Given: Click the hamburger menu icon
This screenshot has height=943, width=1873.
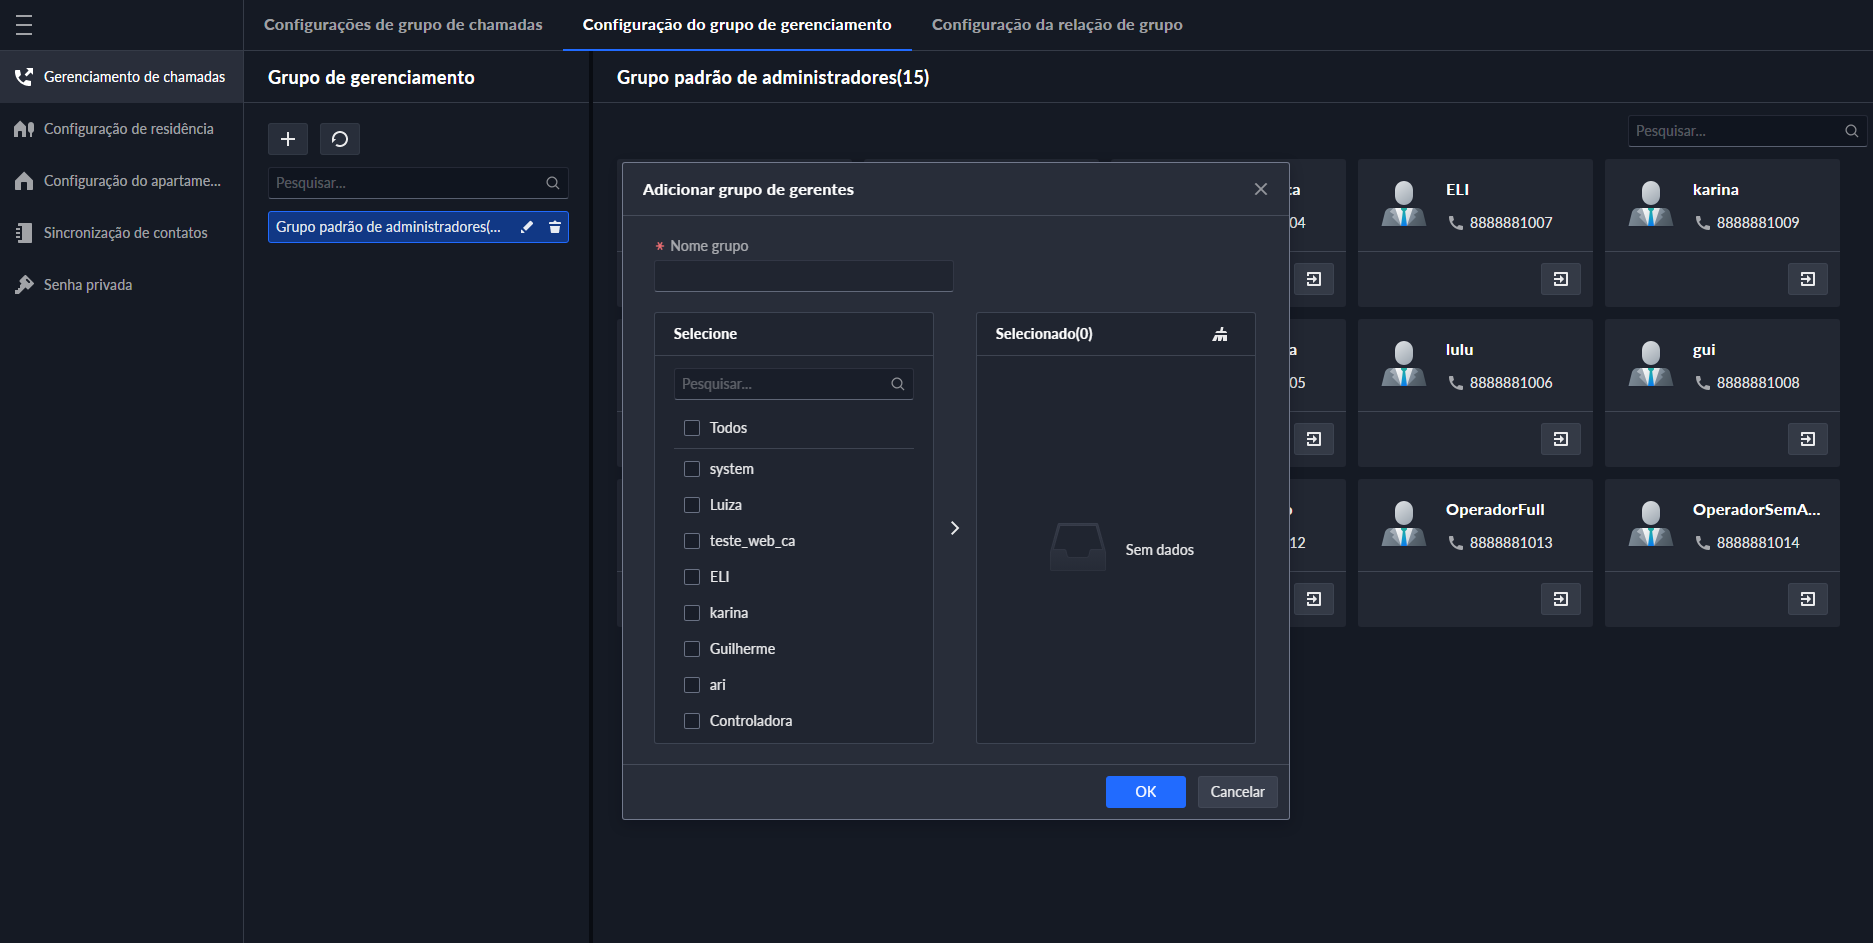Looking at the screenshot, I should [x=24, y=25].
